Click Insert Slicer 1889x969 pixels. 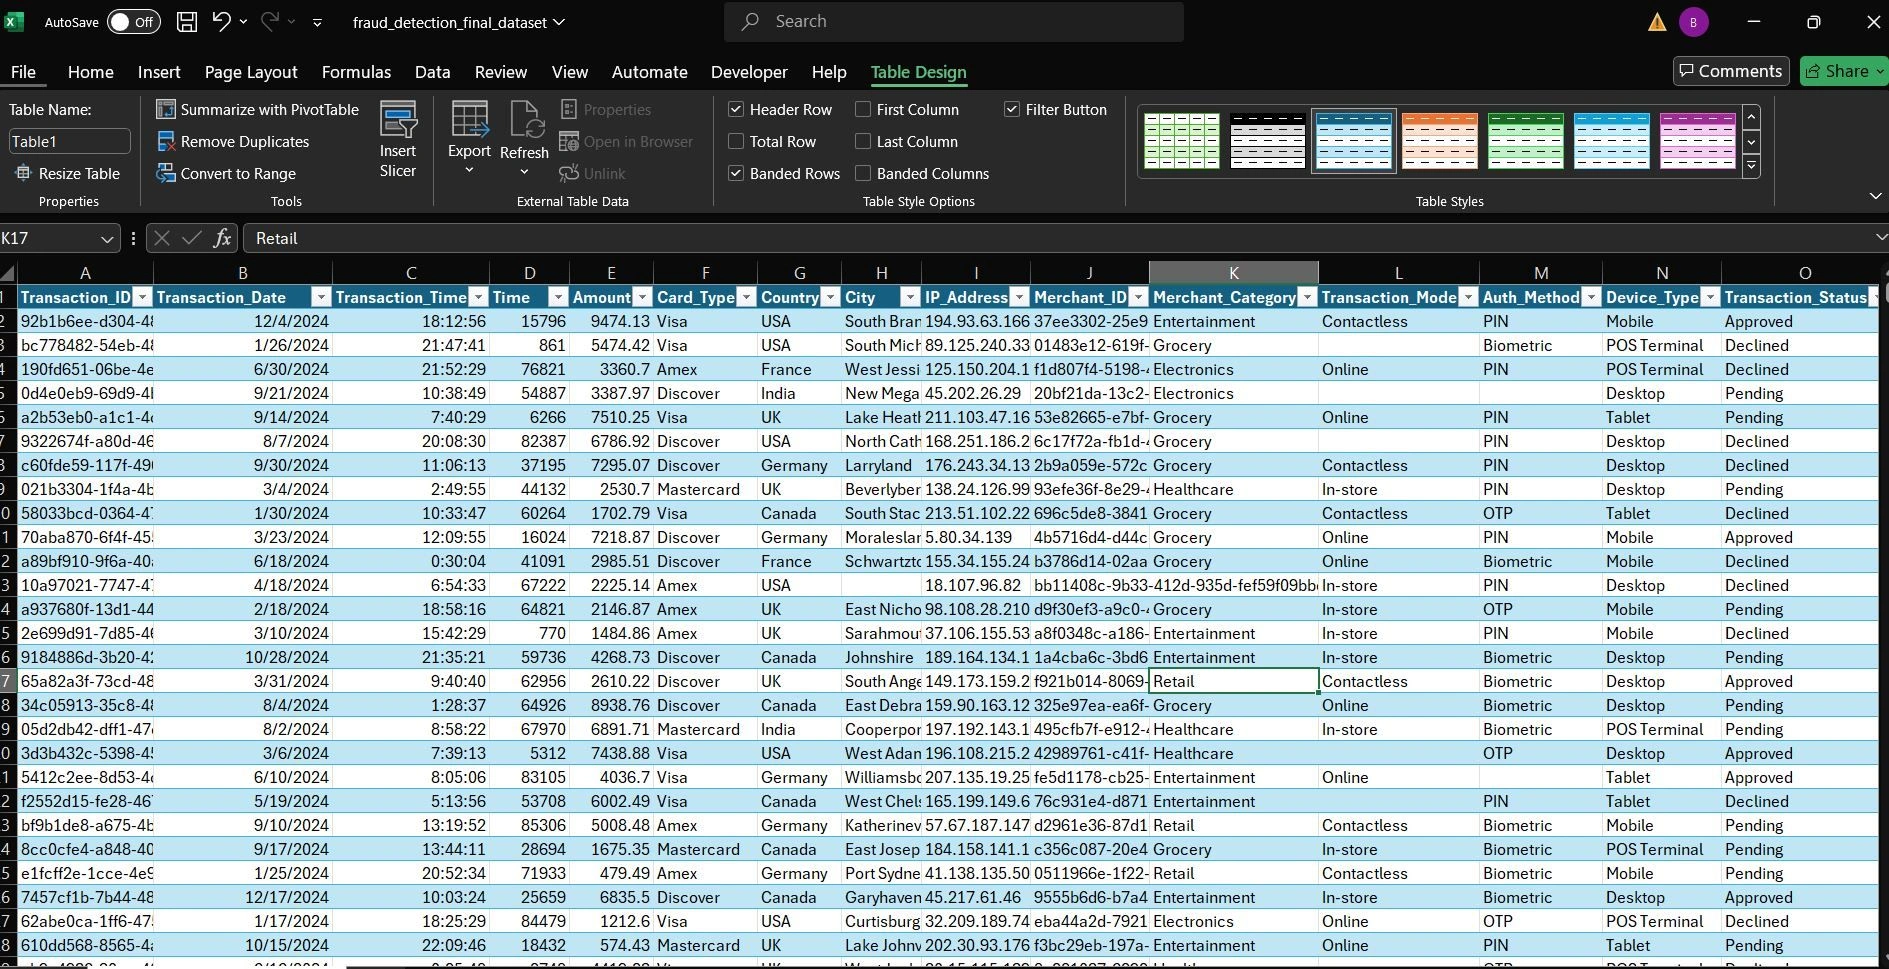pos(398,141)
